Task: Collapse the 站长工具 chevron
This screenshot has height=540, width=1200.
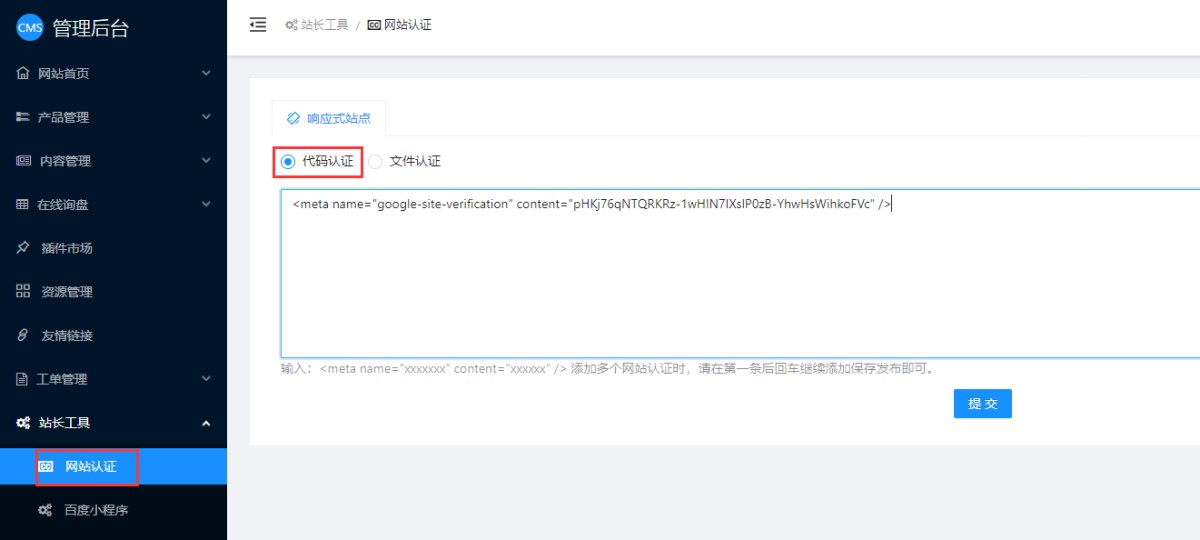Action: pyautogui.click(x=206, y=423)
